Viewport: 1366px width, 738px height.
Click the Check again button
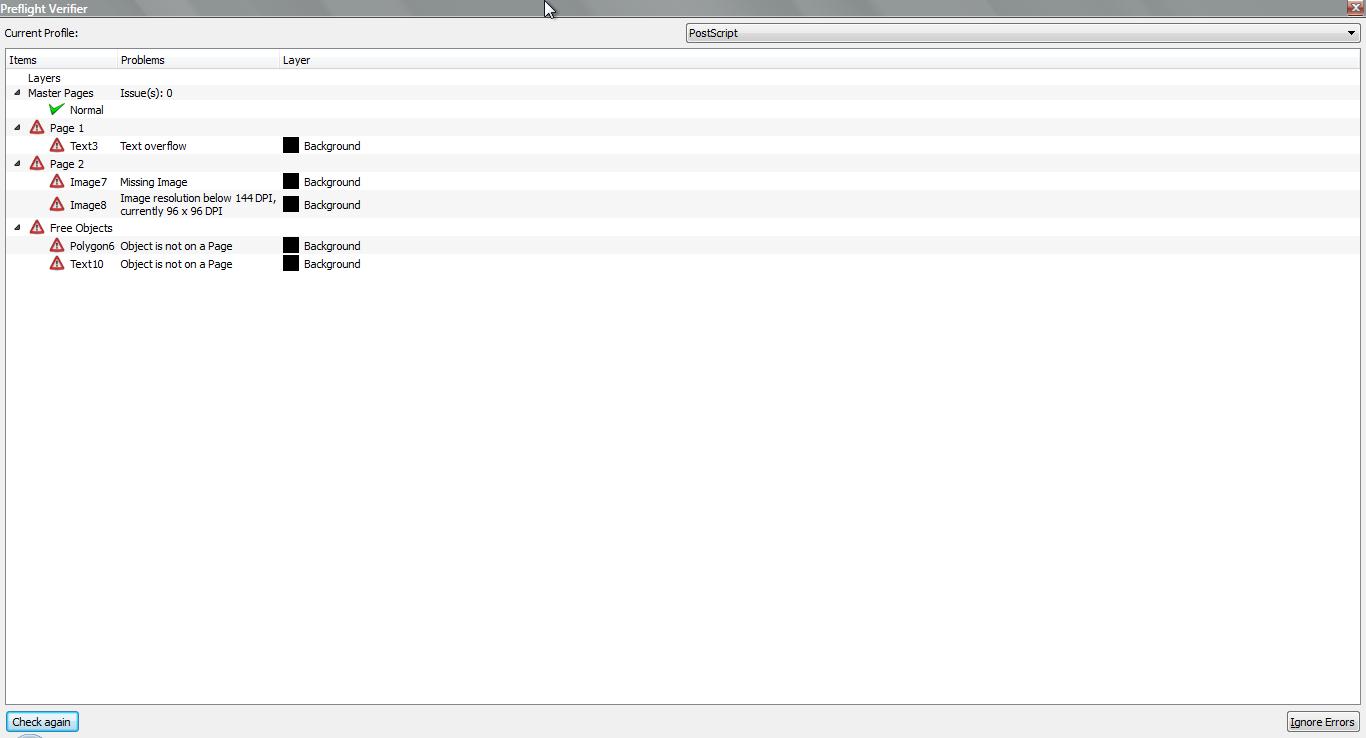(42, 722)
